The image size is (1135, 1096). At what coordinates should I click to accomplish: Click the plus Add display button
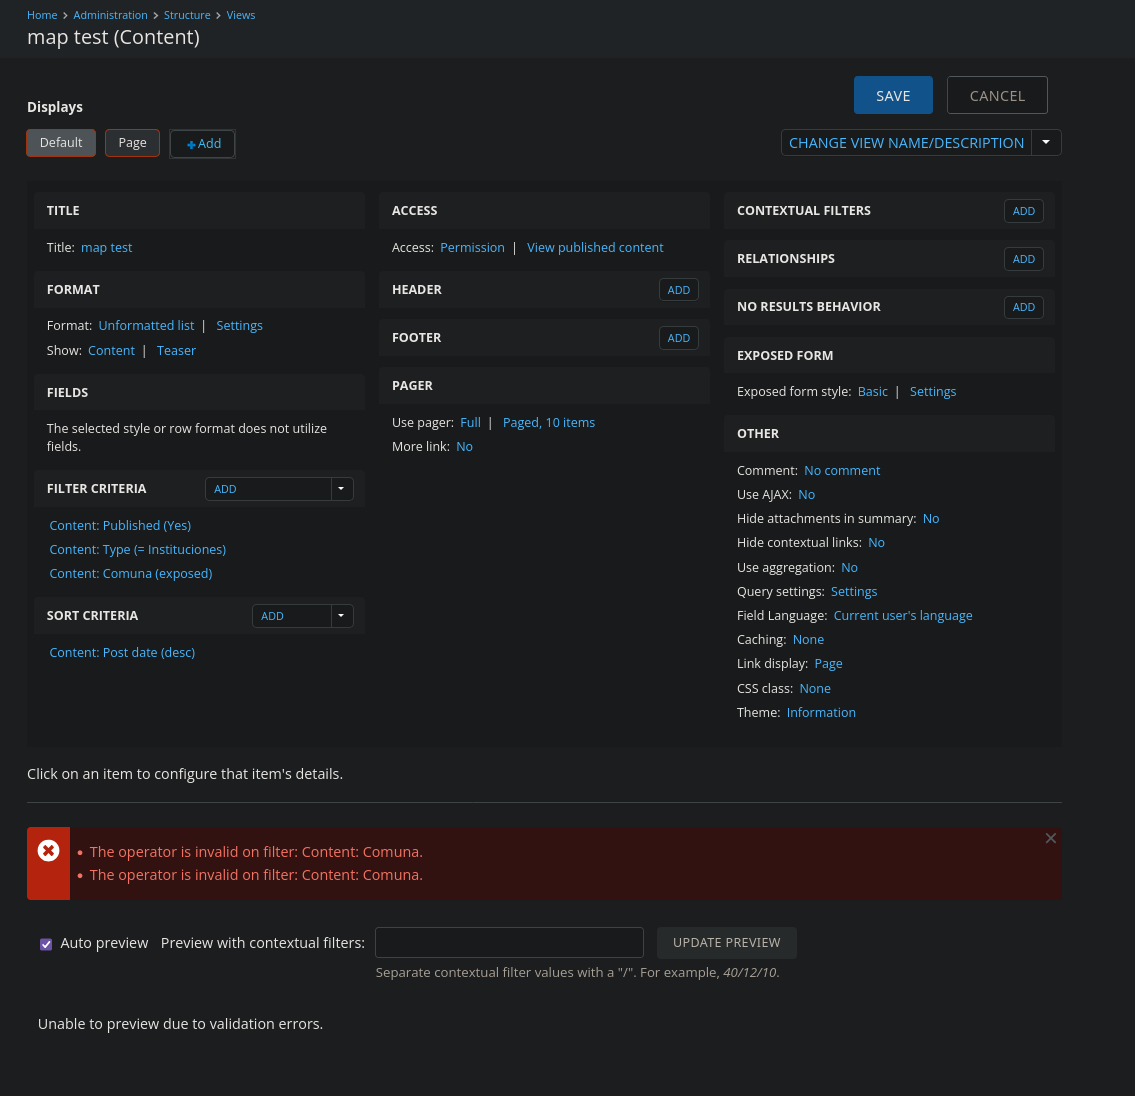203,144
